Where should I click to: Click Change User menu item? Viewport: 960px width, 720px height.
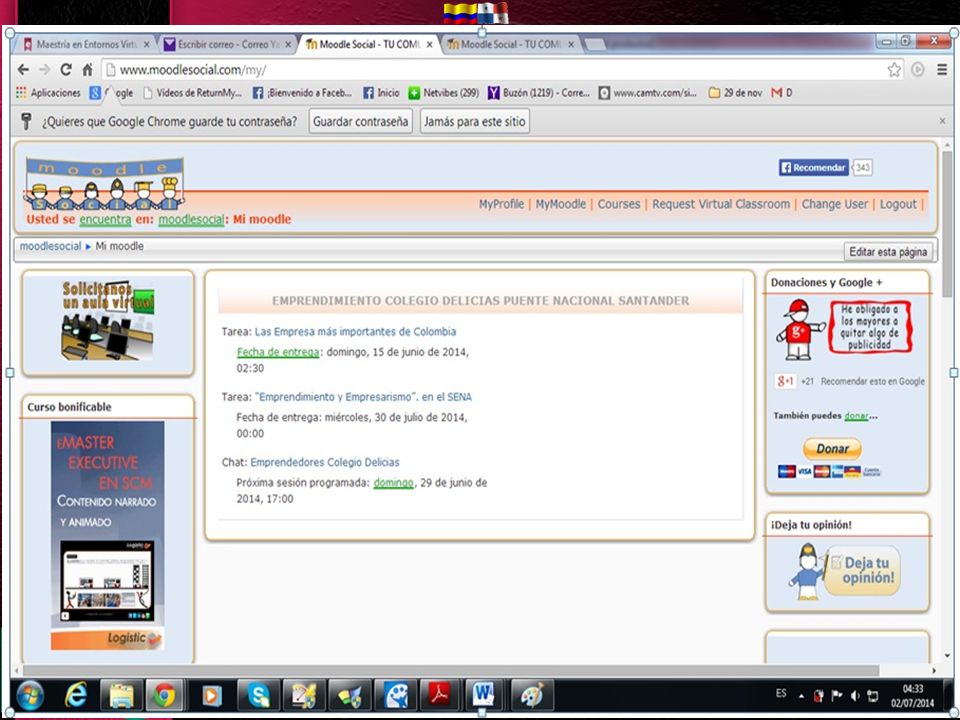coord(835,204)
